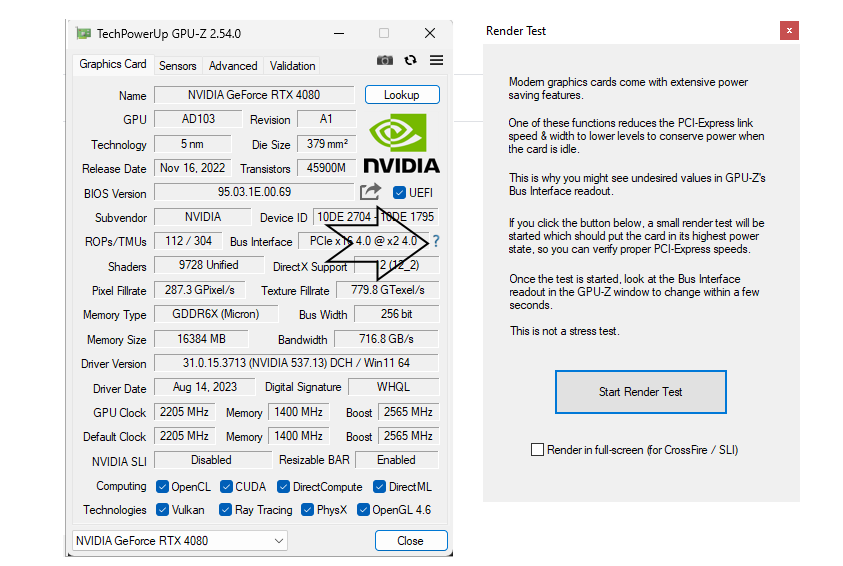The width and height of the screenshot is (843, 566).
Task: Click the BIOS Version field 95.03.1E.00.69
Action: [x=254, y=191]
